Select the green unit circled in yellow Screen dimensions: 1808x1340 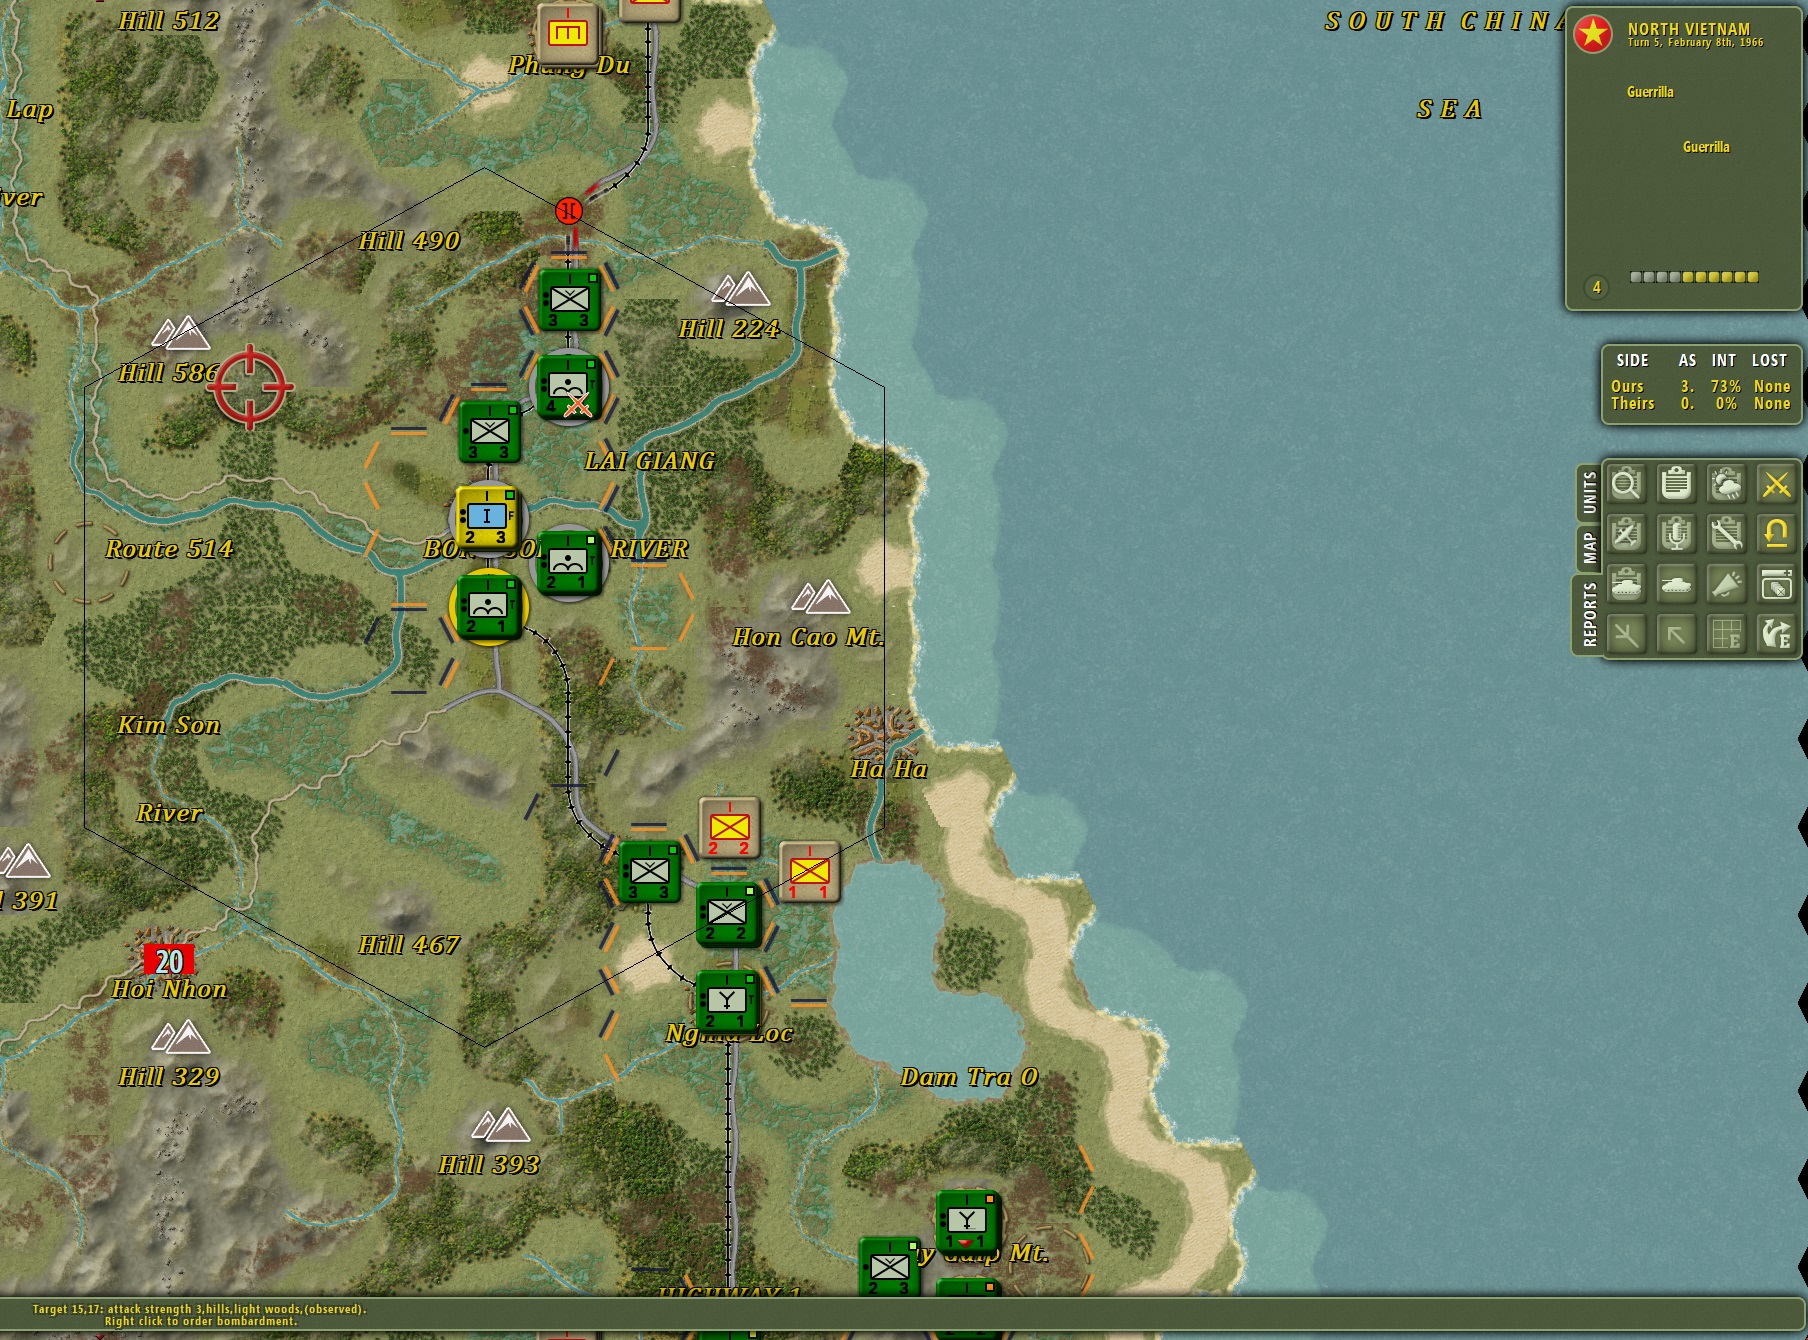click(x=489, y=606)
